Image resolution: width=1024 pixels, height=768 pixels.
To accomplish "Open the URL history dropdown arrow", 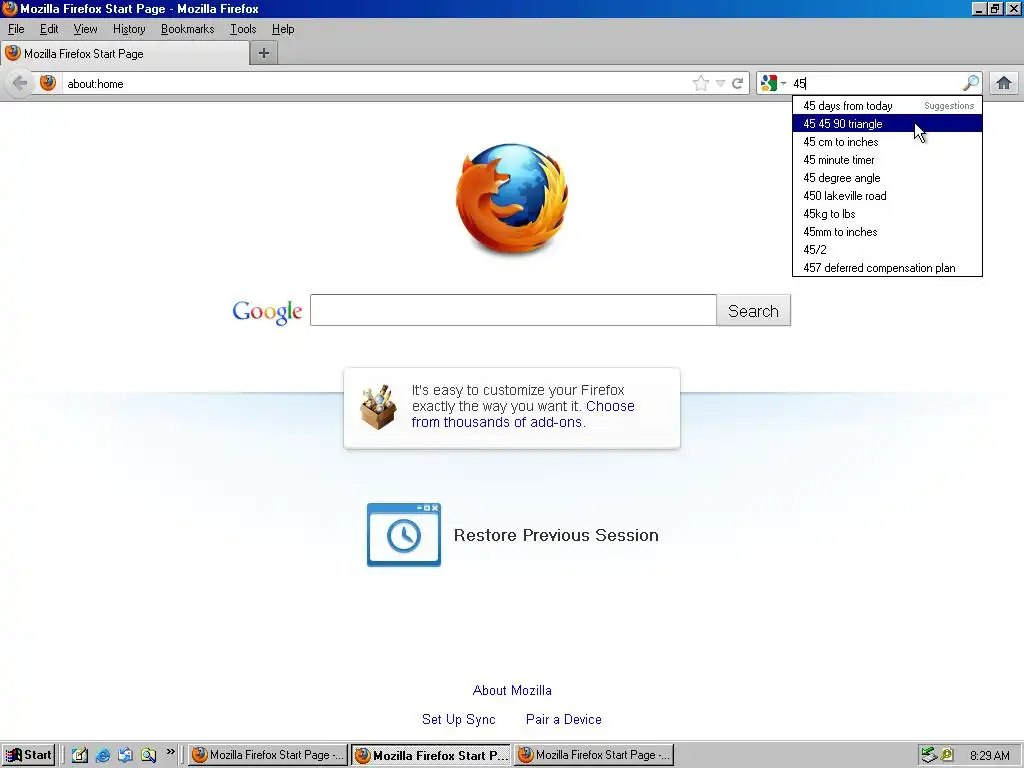I will (x=720, y=83).
